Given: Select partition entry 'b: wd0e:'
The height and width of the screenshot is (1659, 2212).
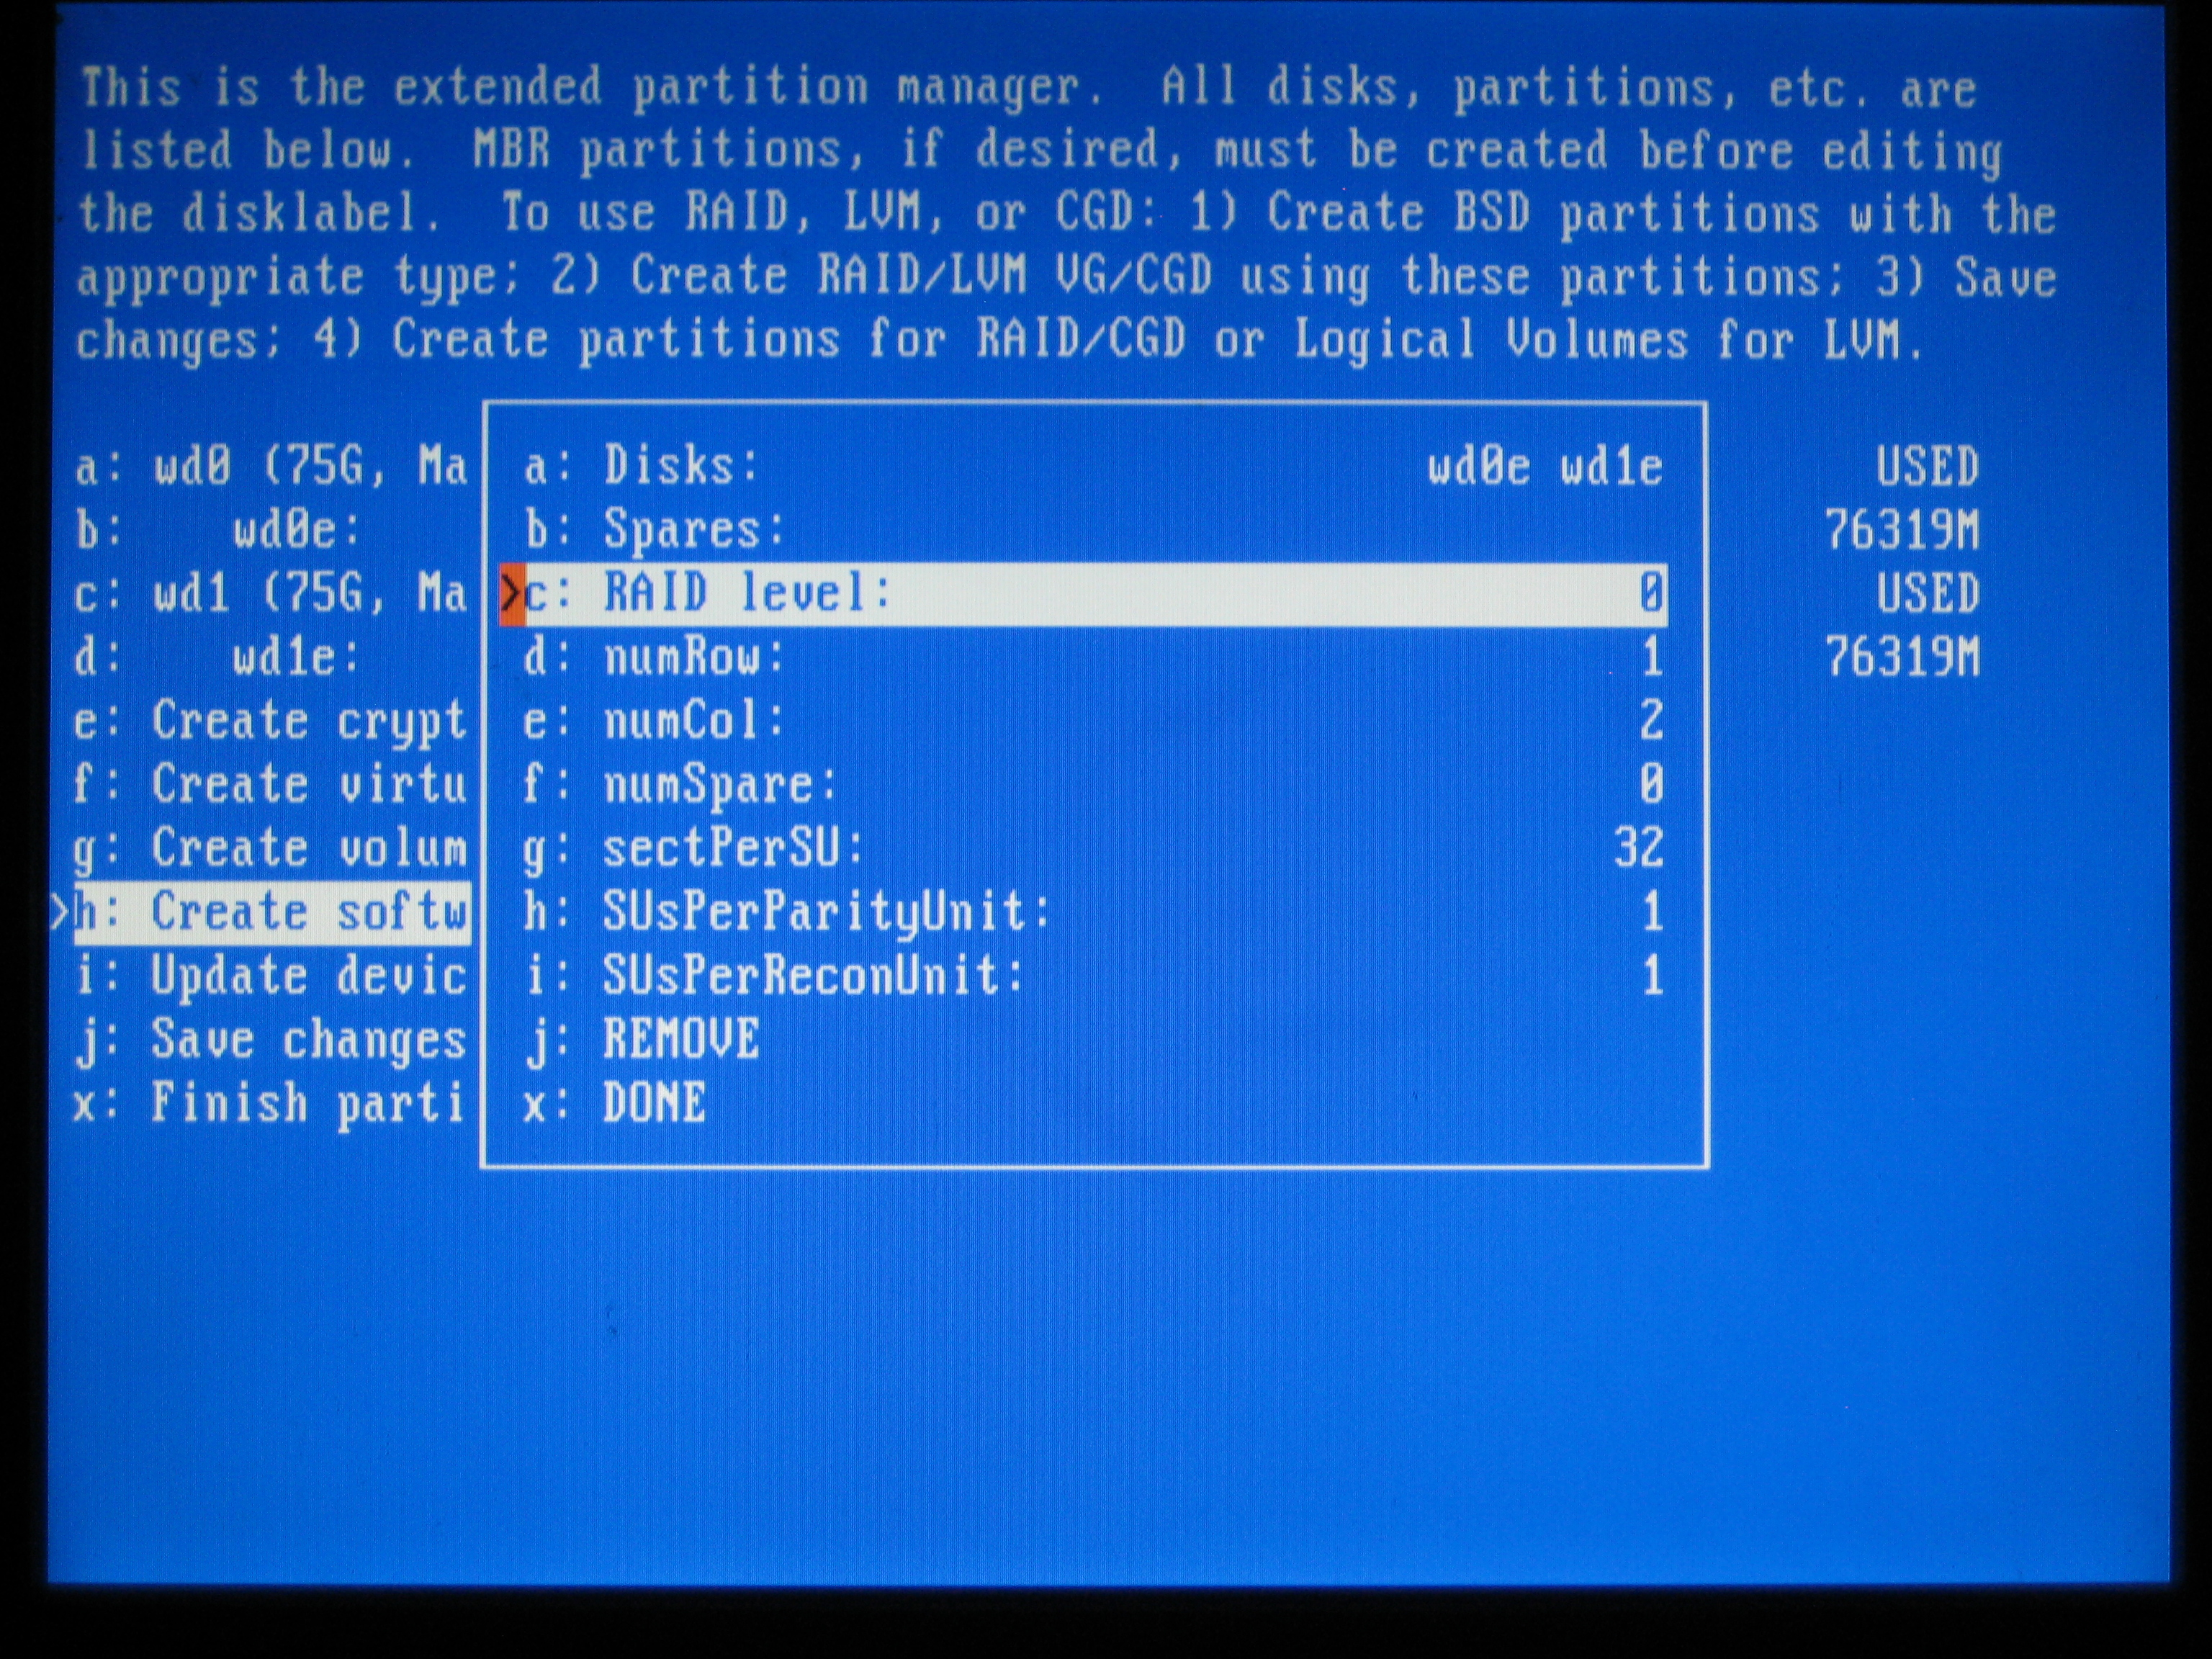Looking at the screenshot, I should pos(217,531).
